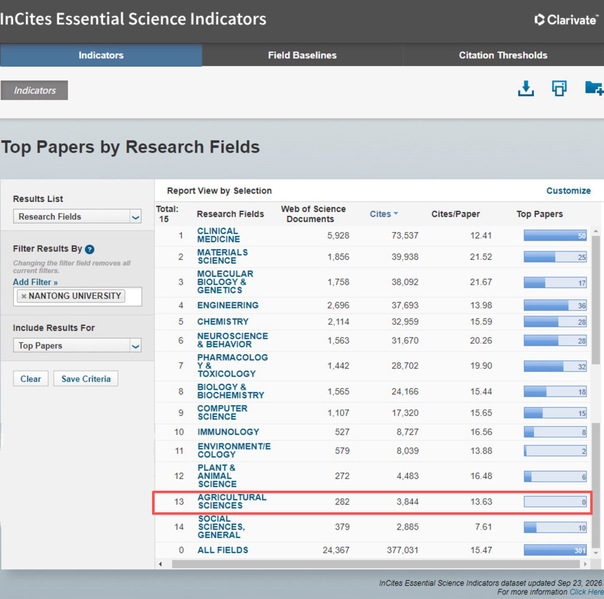Click the Save Criteria button
604x599 pixels.
[x=86, y=379]
